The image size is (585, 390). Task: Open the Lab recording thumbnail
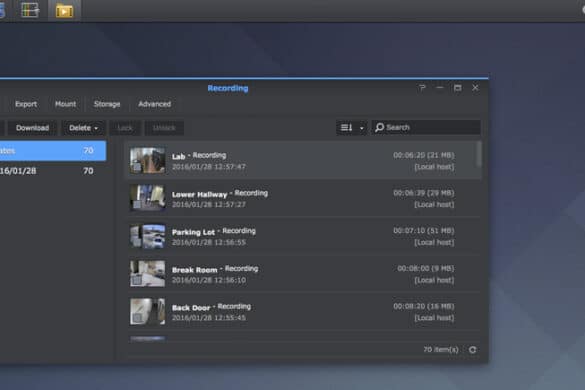pos(147,160)
